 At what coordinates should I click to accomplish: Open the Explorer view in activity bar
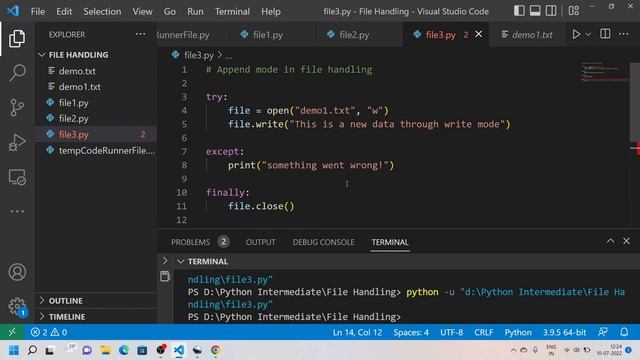coord(17,38)
